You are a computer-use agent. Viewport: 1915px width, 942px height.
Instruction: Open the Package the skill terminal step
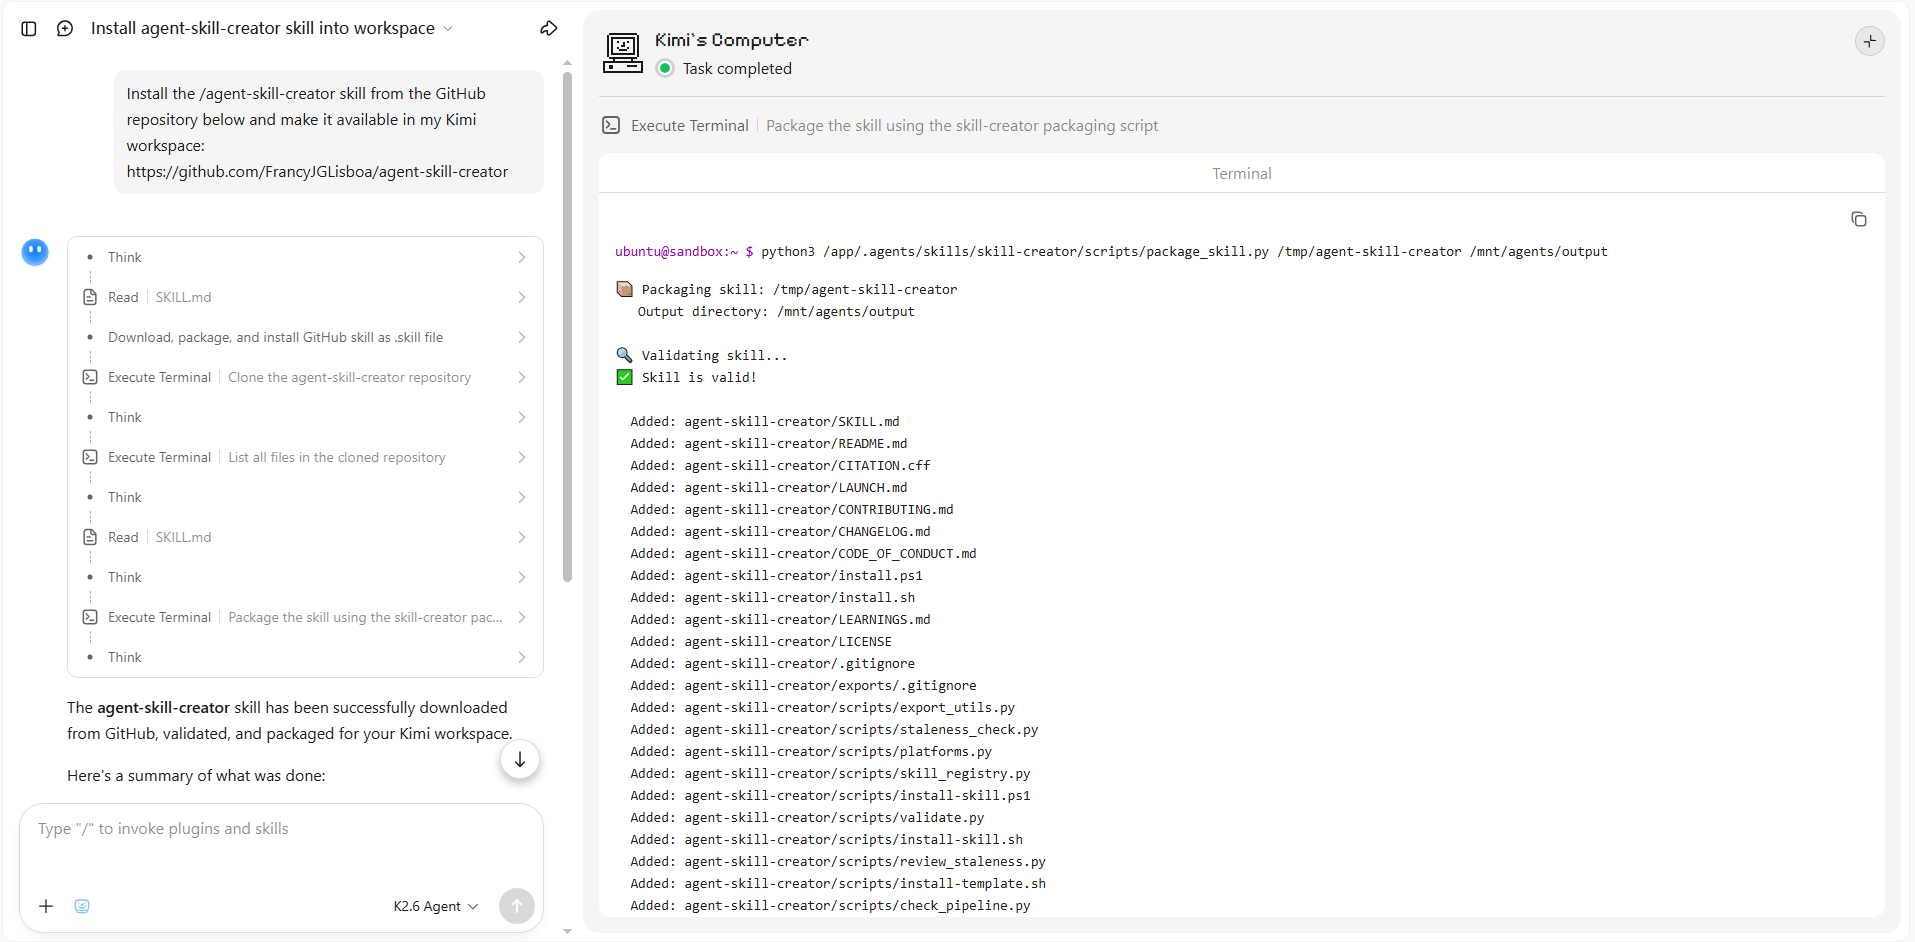306,617
